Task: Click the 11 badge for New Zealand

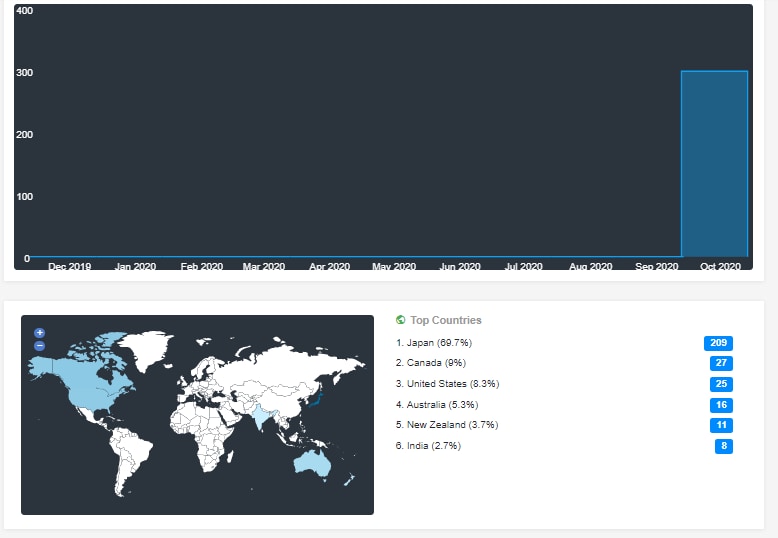Action: click(721, 425)
